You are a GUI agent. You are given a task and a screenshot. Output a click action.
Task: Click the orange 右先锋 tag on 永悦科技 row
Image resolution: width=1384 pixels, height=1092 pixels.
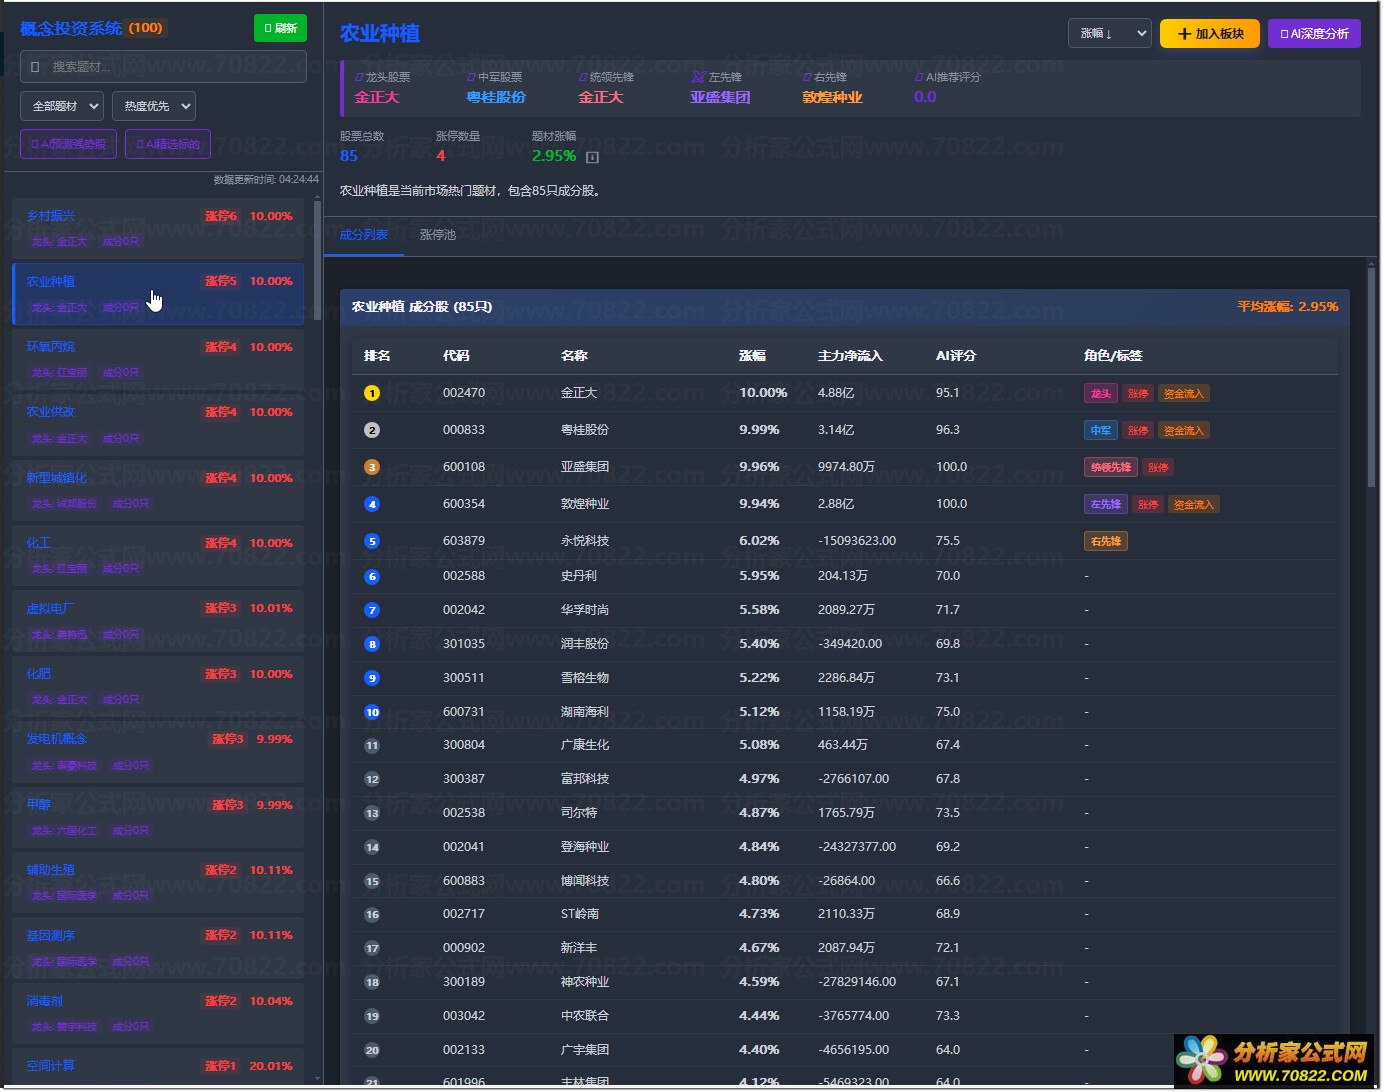(x=1106, y=542)
